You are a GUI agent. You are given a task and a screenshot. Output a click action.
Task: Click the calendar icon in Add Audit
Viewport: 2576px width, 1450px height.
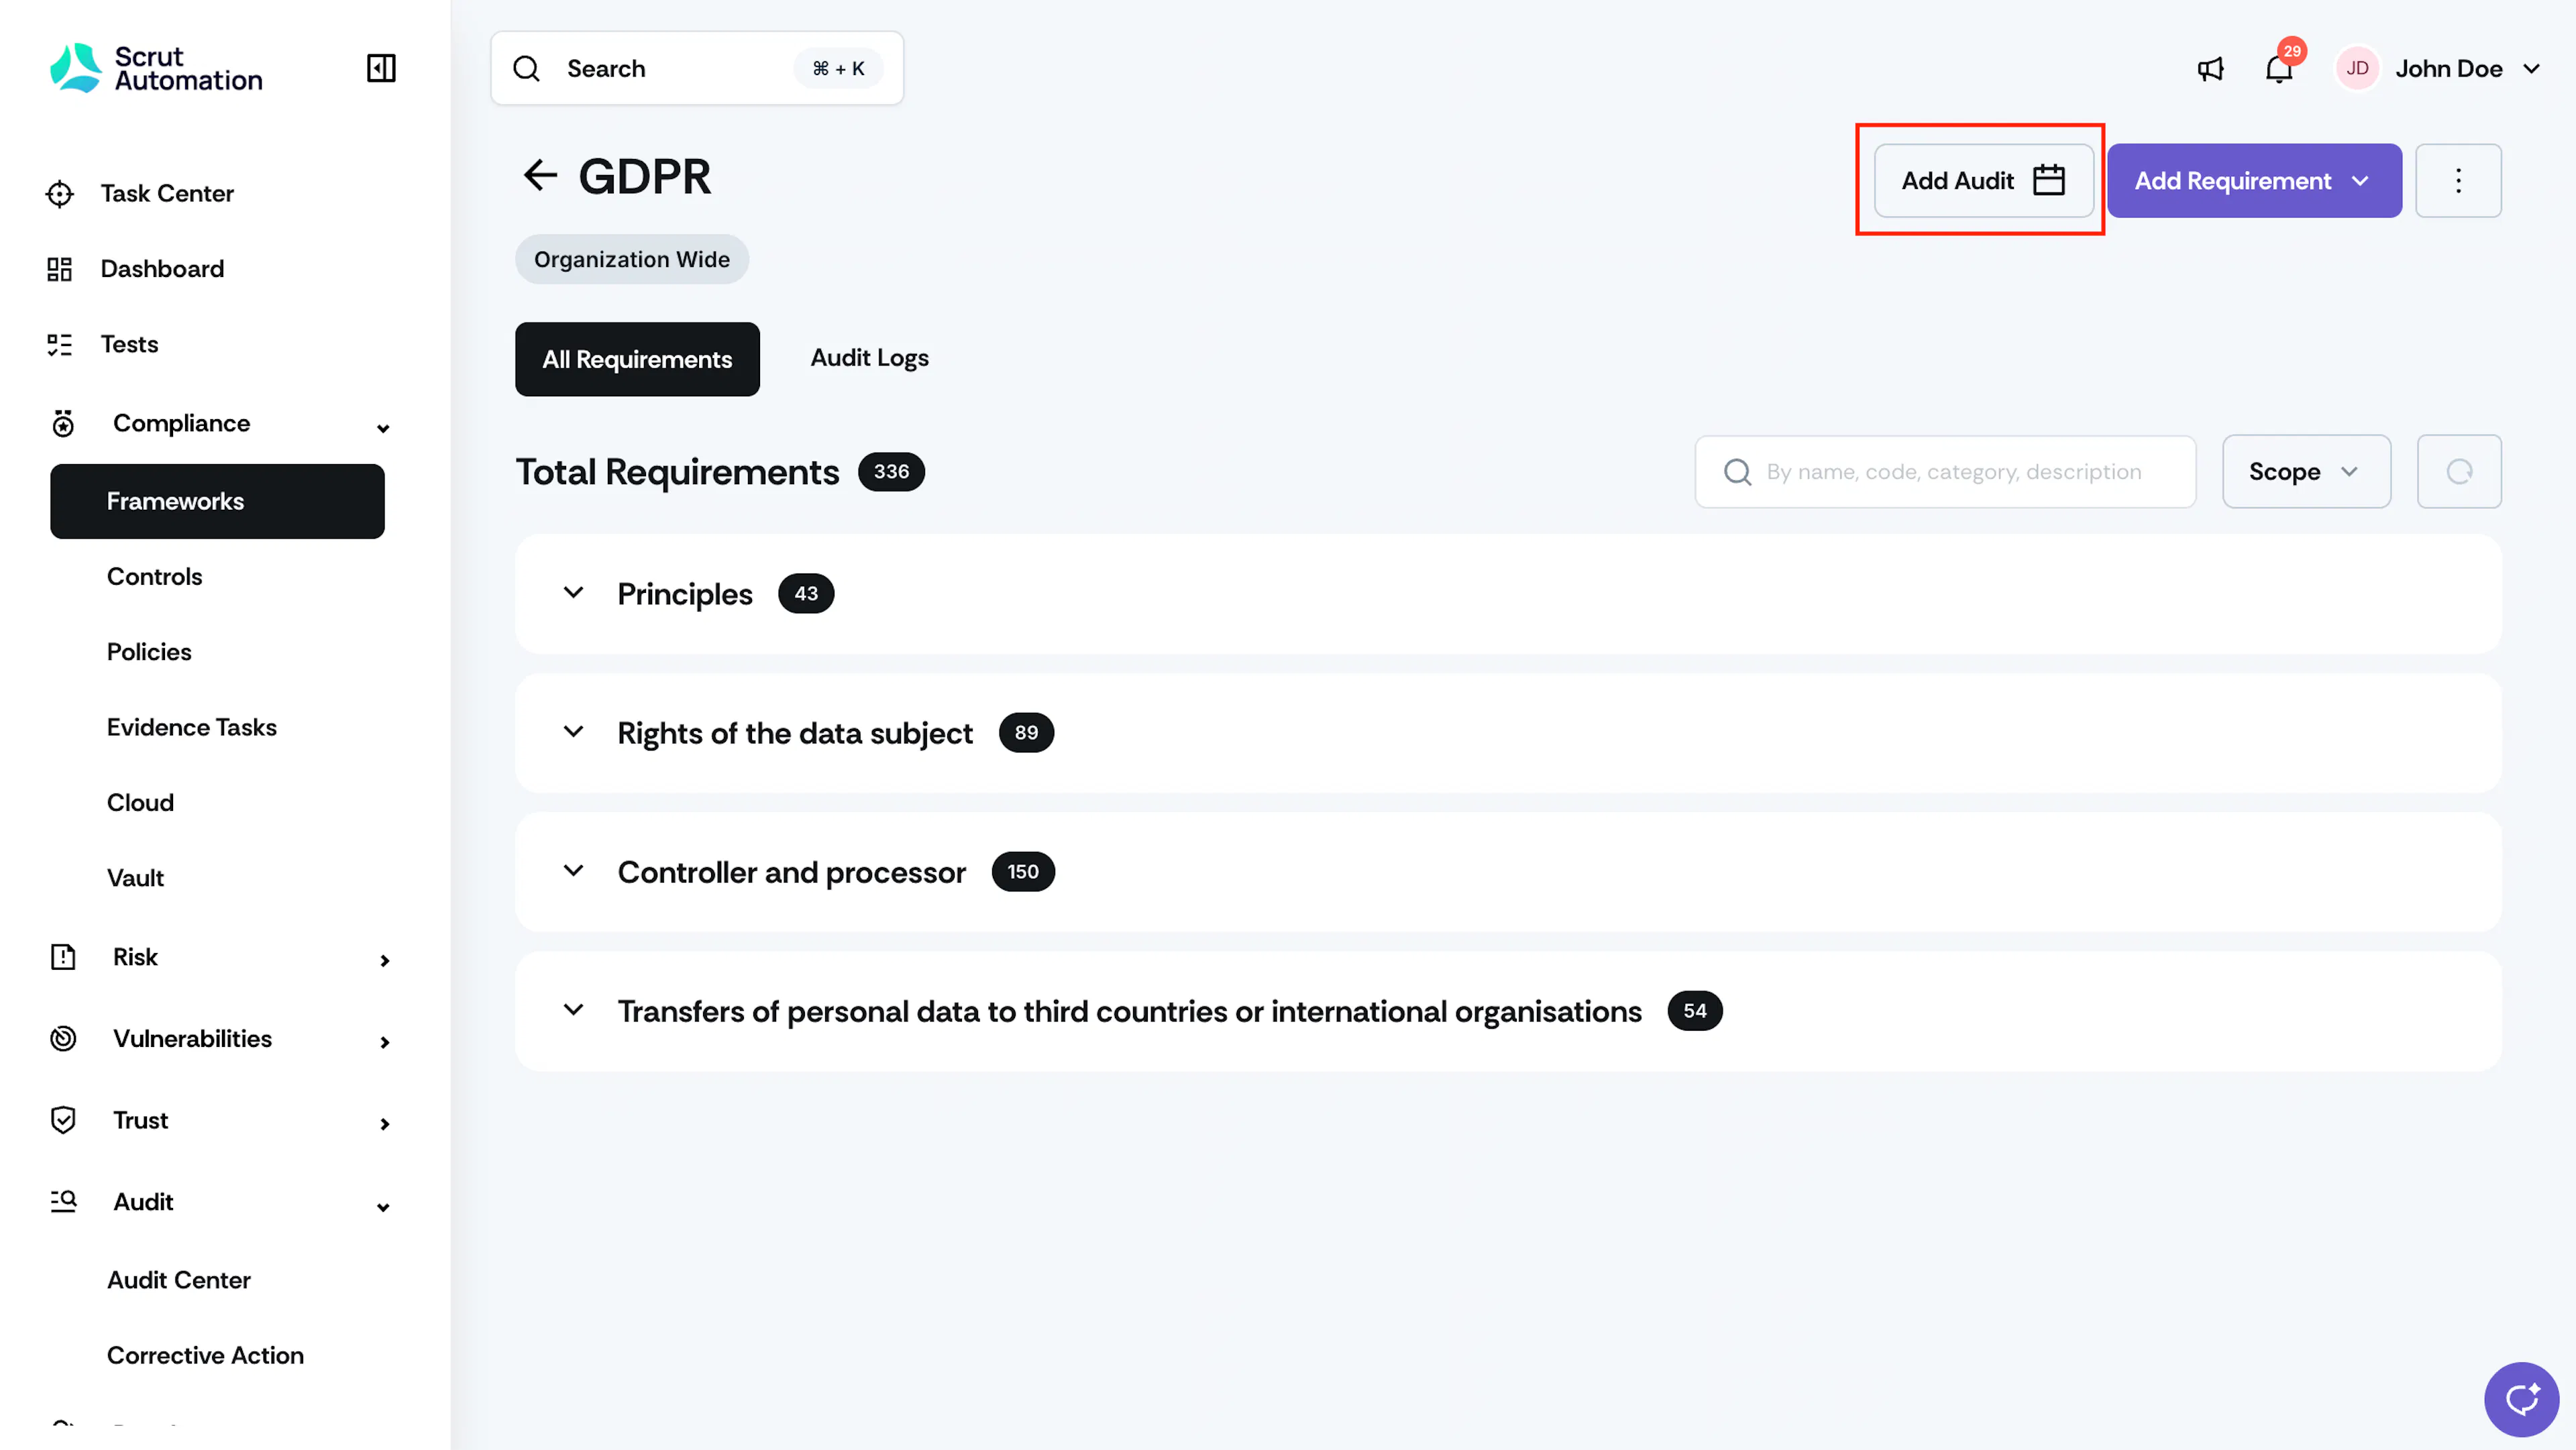[2048, 180]
